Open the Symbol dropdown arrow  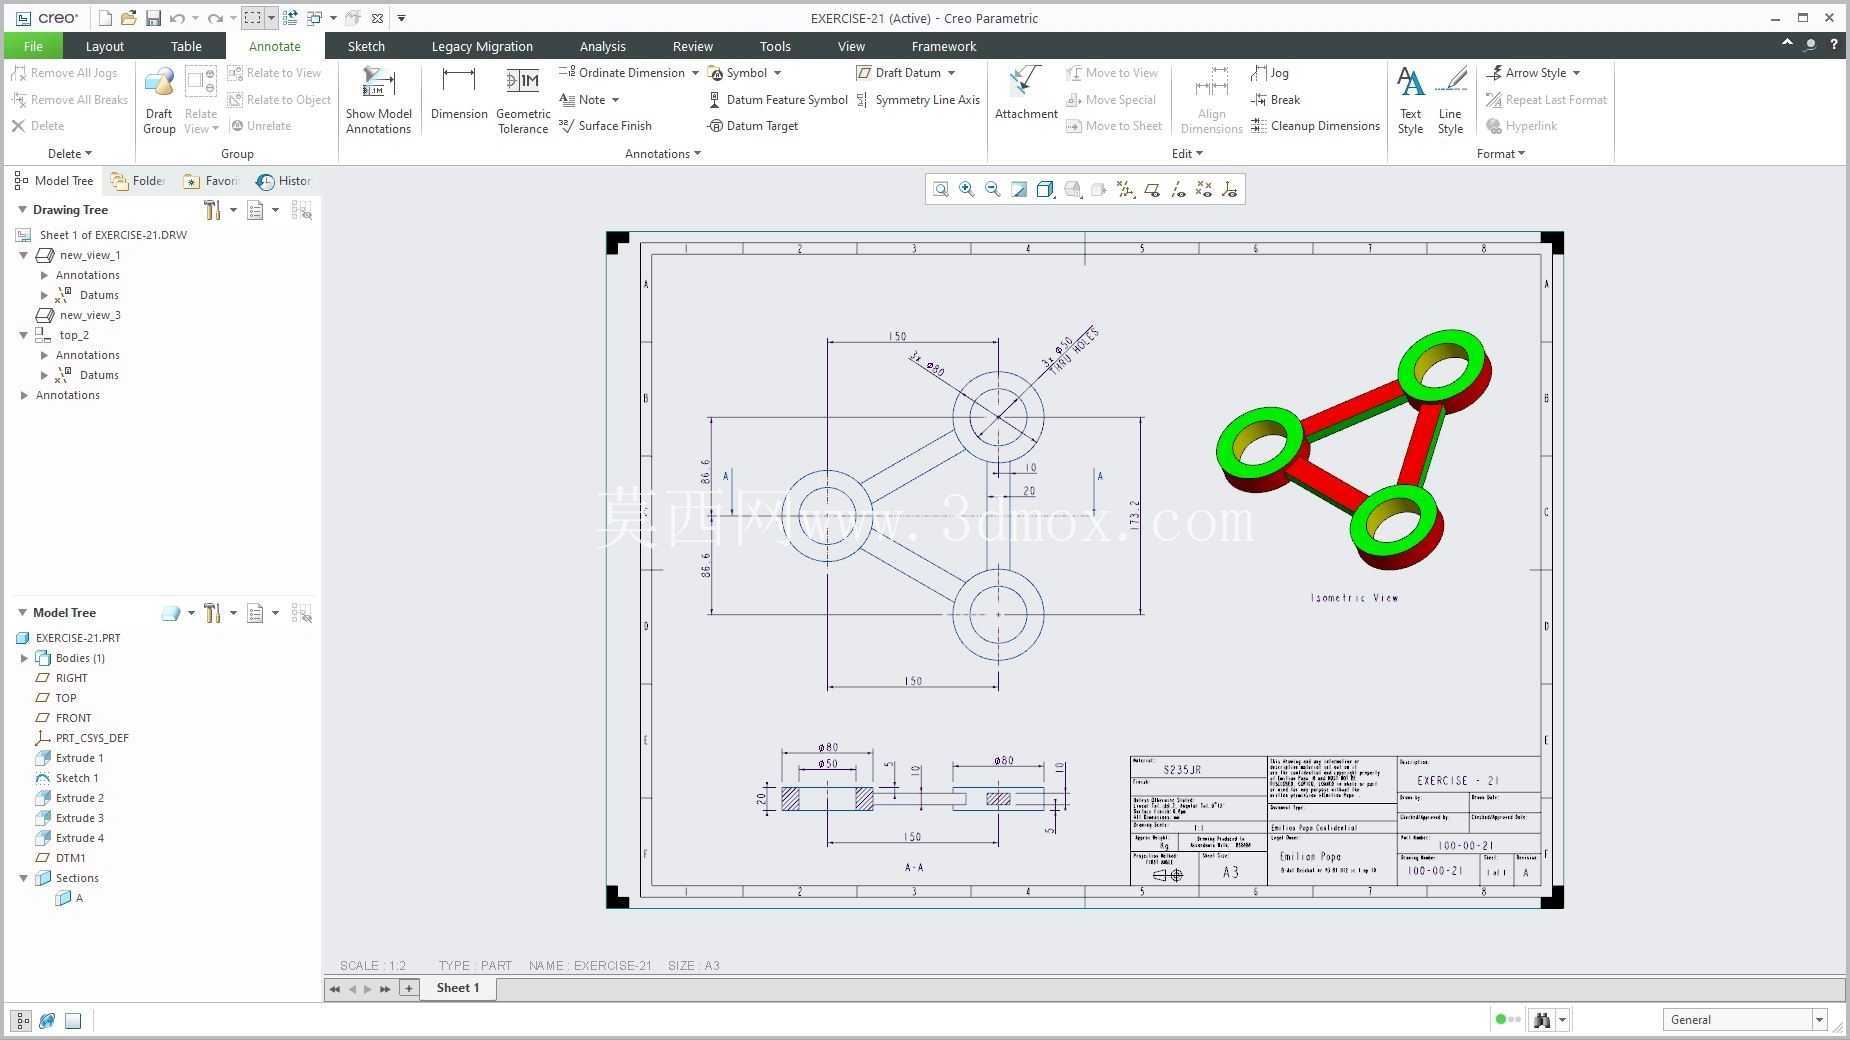777,73
